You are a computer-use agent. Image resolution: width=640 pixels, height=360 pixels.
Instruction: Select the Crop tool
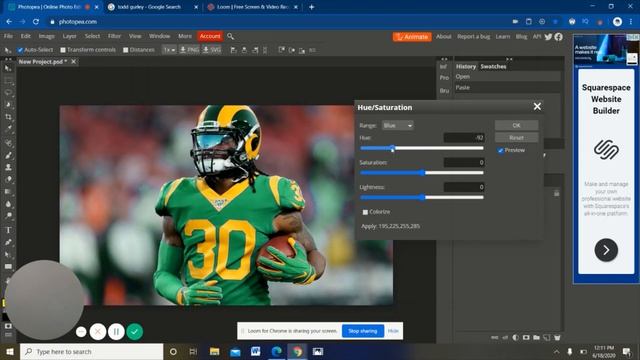pos(8,117)
